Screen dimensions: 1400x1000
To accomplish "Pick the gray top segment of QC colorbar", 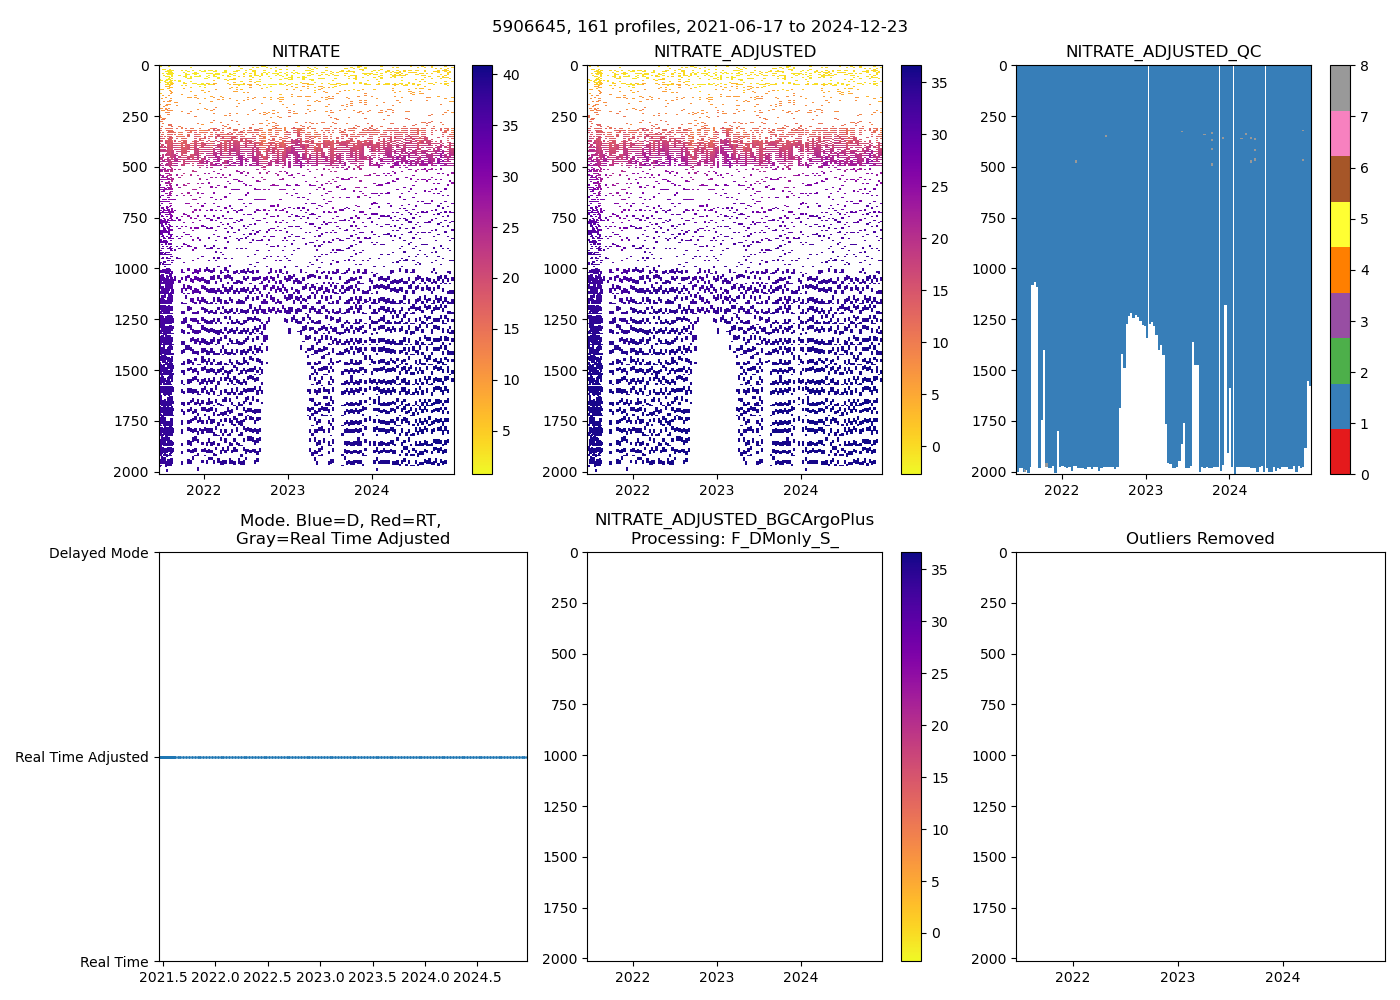I will tap(1340, 88).
